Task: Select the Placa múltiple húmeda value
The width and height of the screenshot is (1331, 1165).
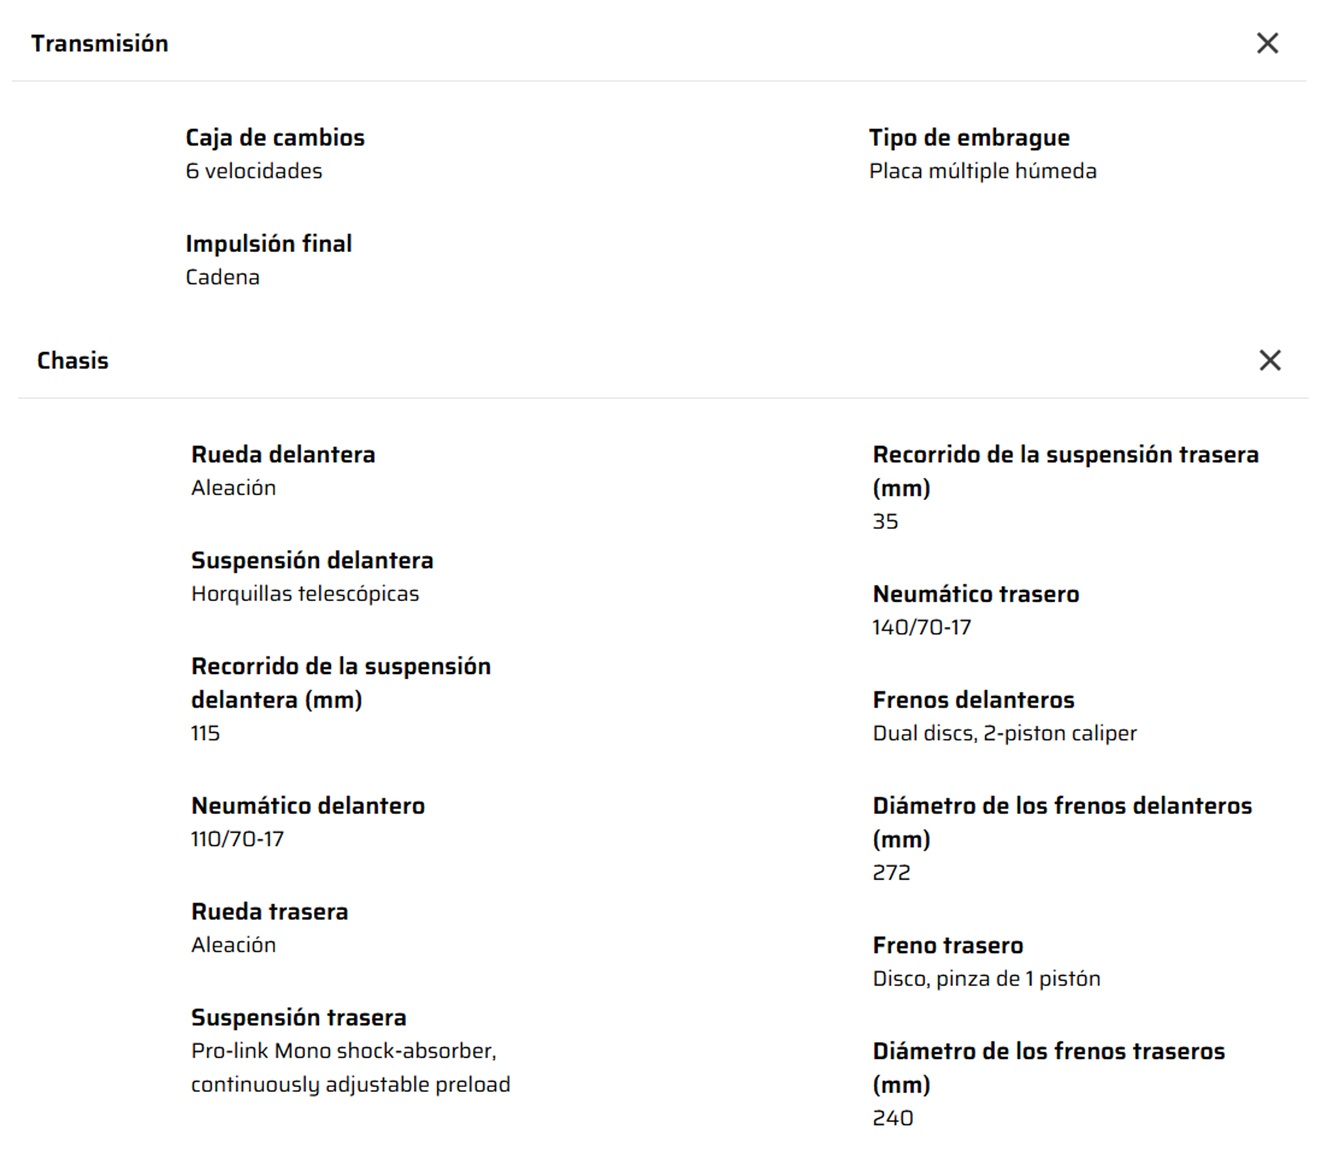Action: [x=983, y=171]
